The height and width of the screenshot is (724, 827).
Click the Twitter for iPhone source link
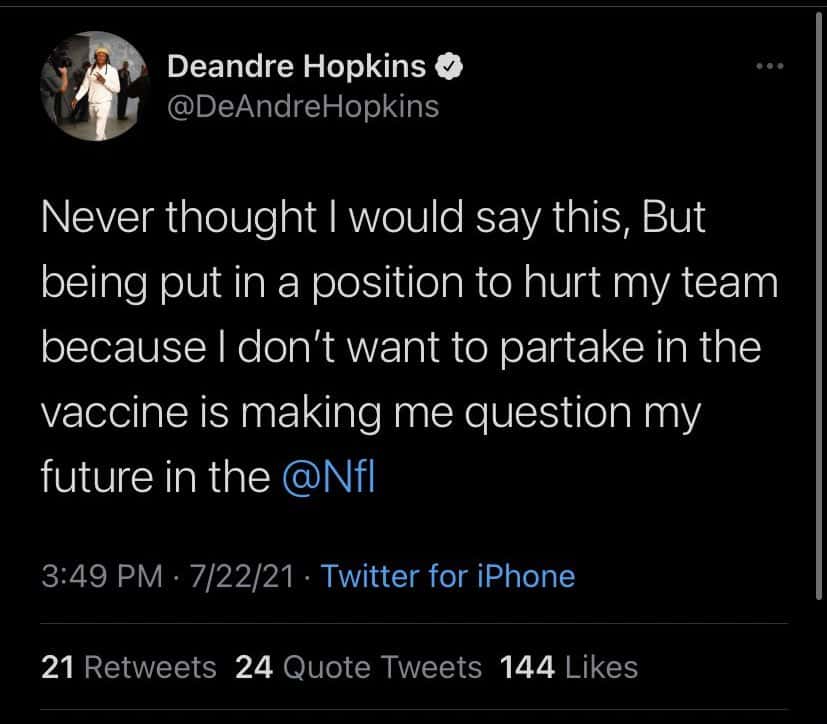click(448, 576)
